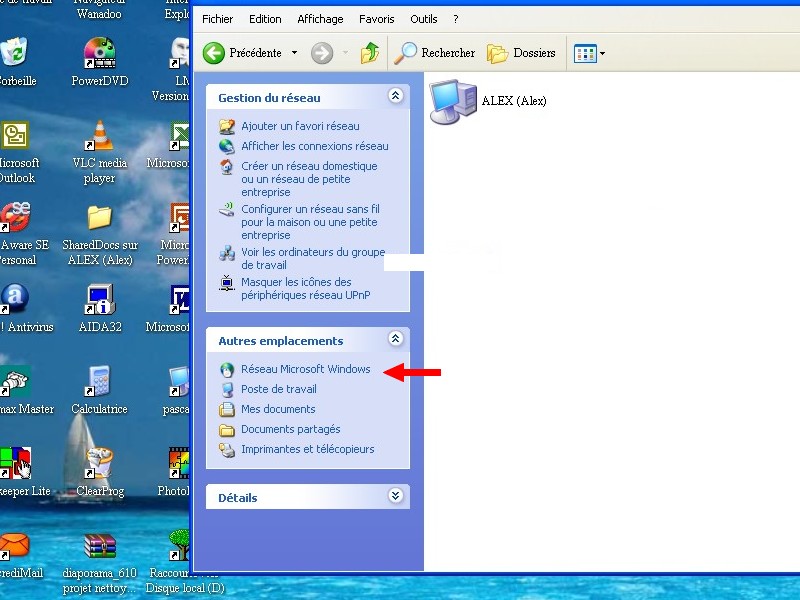This screenshot has width=800, height=600.
Task: Open the view mode (Affichage) dropdown button
Action: point(590,53)
